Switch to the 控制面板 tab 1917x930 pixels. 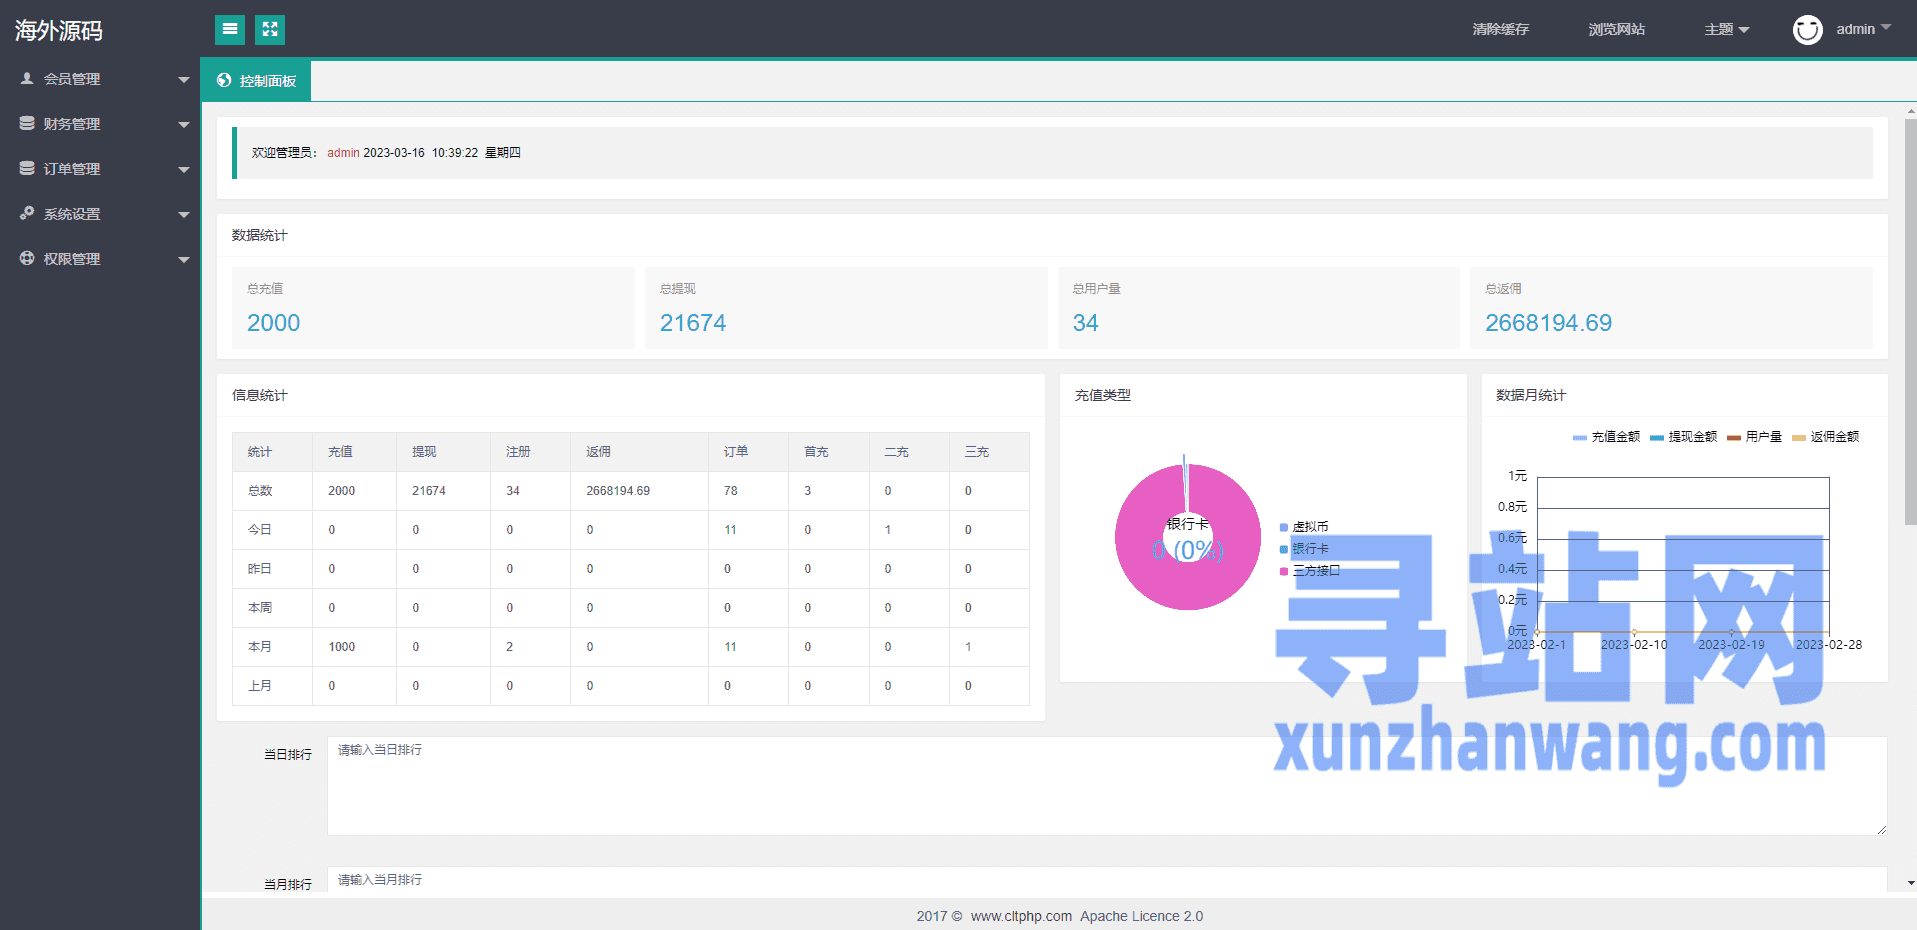click(257, 81)
